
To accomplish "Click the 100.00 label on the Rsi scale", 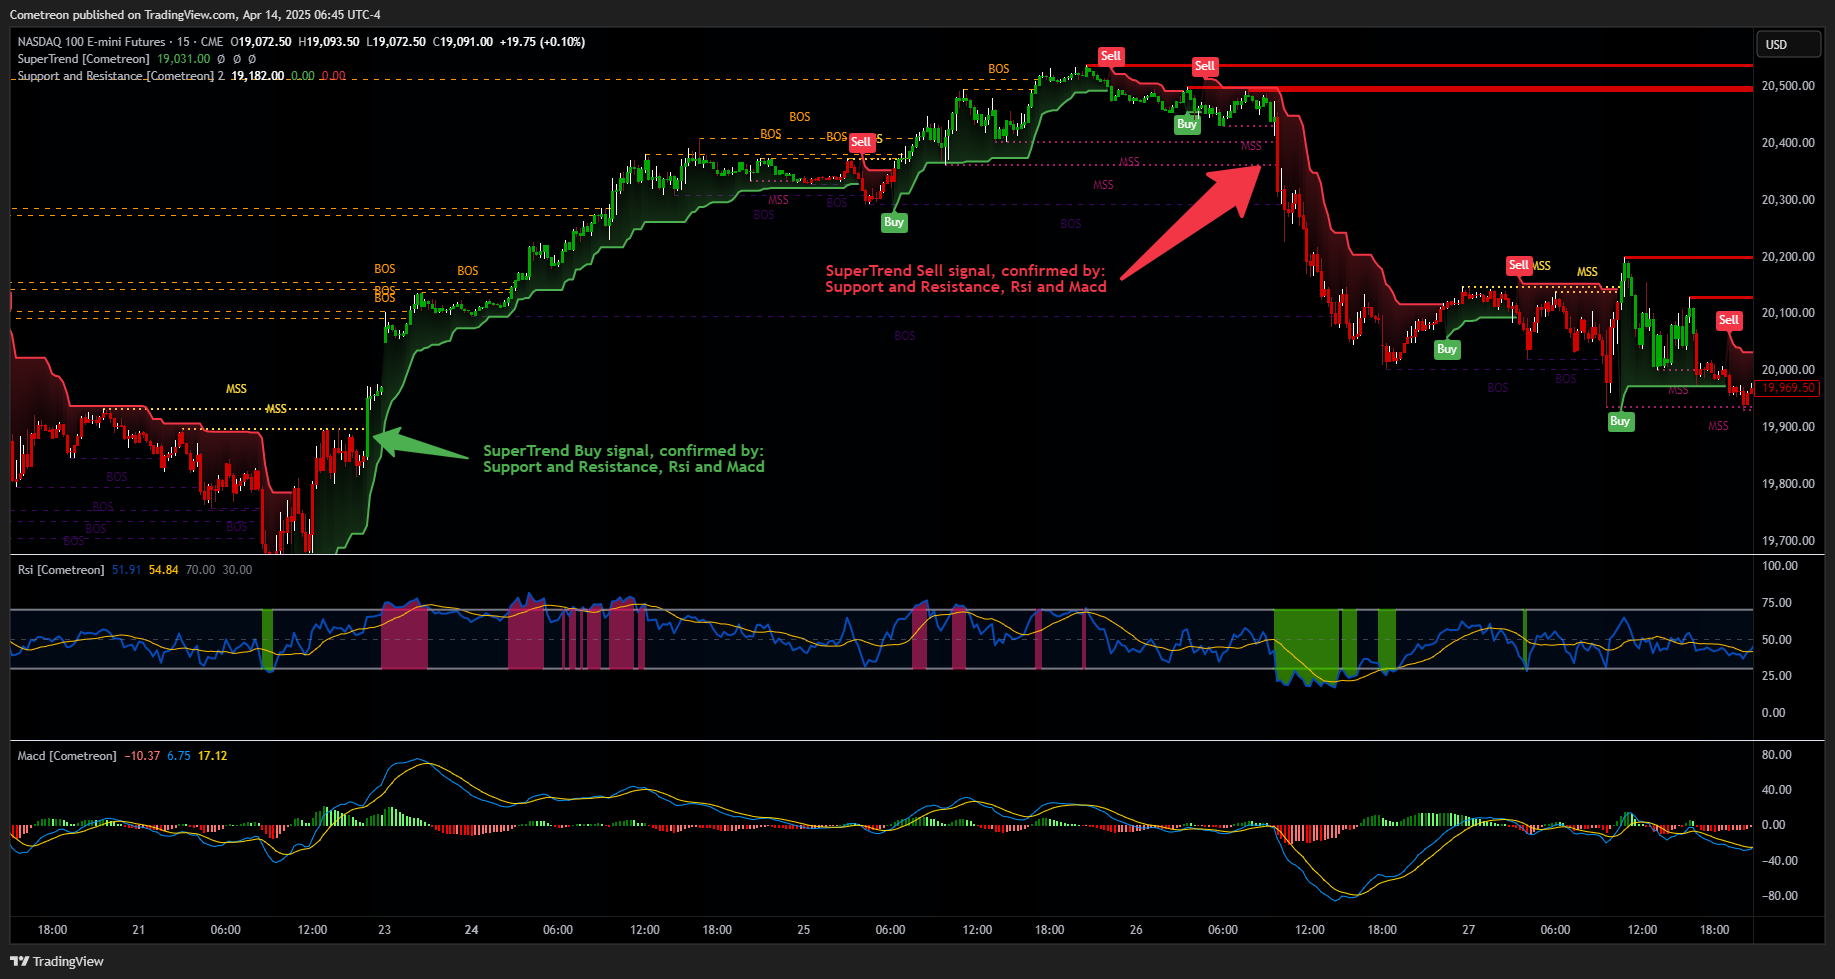I will 1779,566.
